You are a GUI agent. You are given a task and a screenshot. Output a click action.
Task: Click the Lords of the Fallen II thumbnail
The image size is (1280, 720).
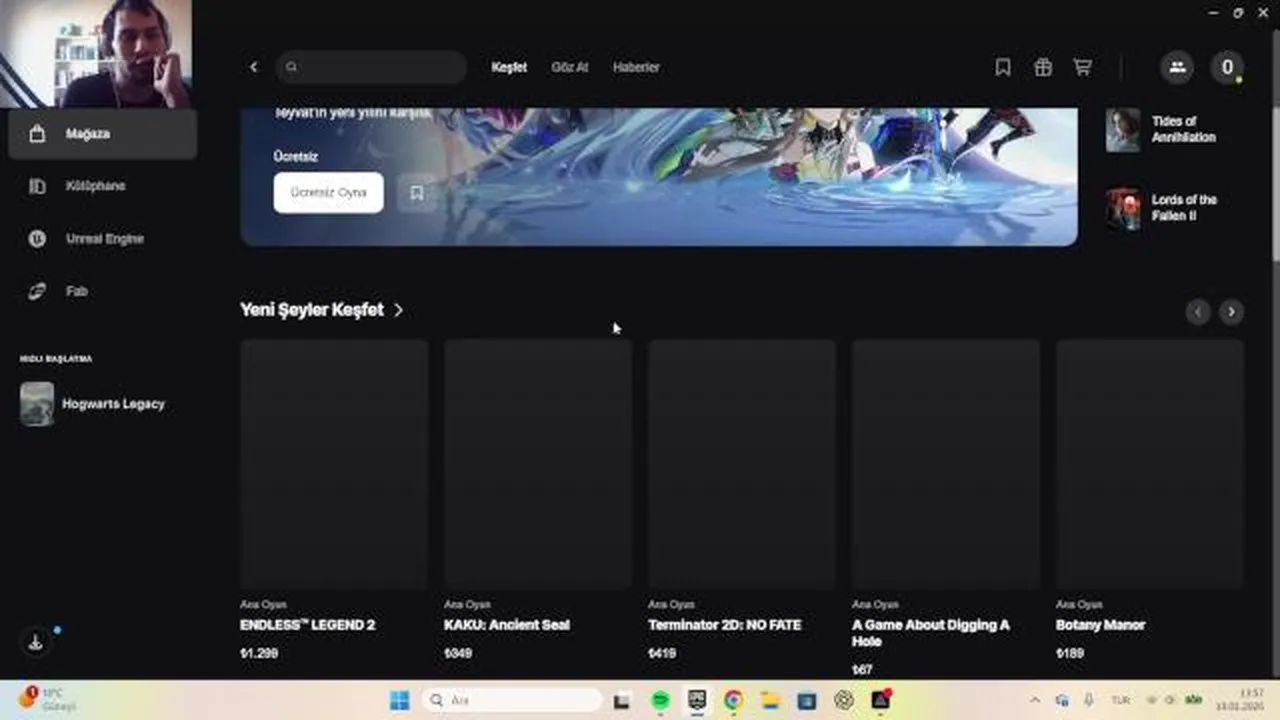pos(1123,208)
